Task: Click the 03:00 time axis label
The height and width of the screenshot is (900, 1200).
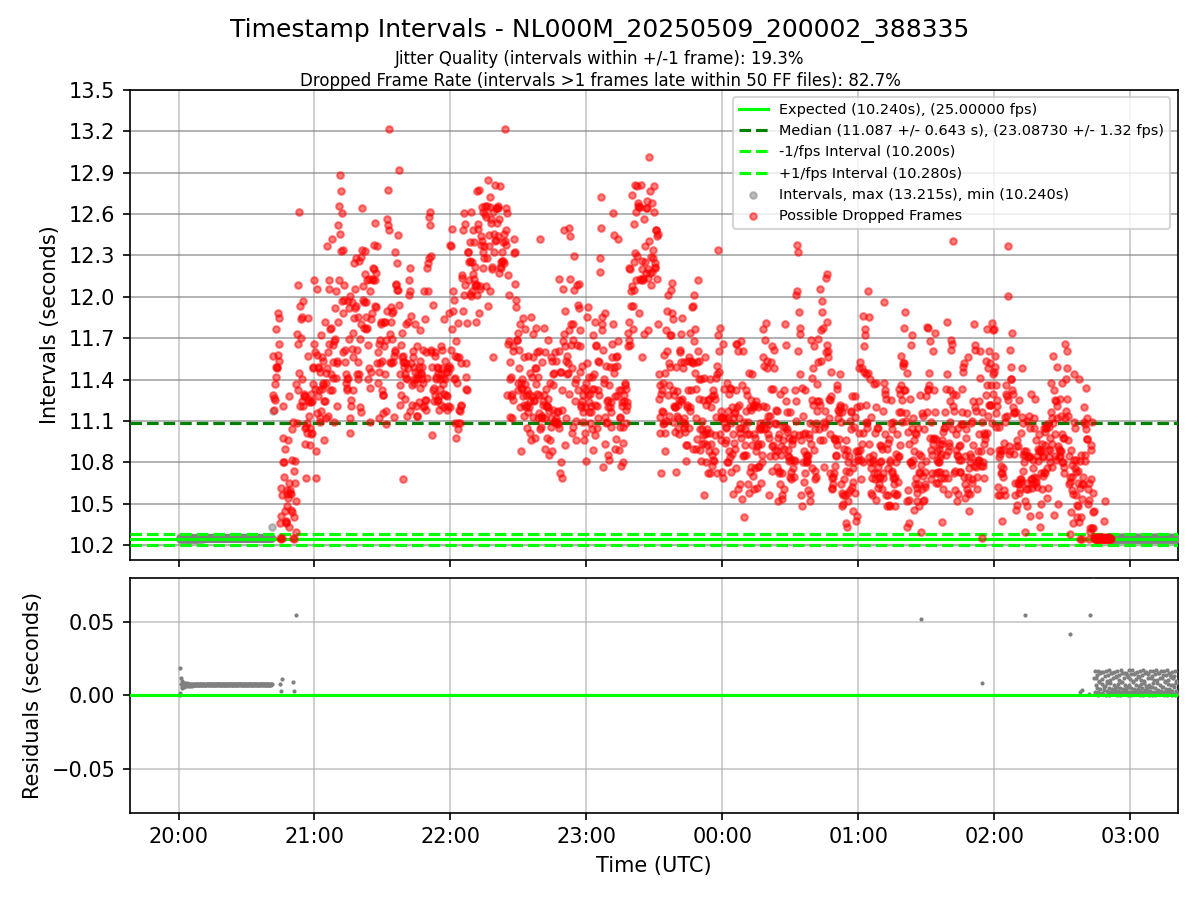Action: click(1130, 834)
